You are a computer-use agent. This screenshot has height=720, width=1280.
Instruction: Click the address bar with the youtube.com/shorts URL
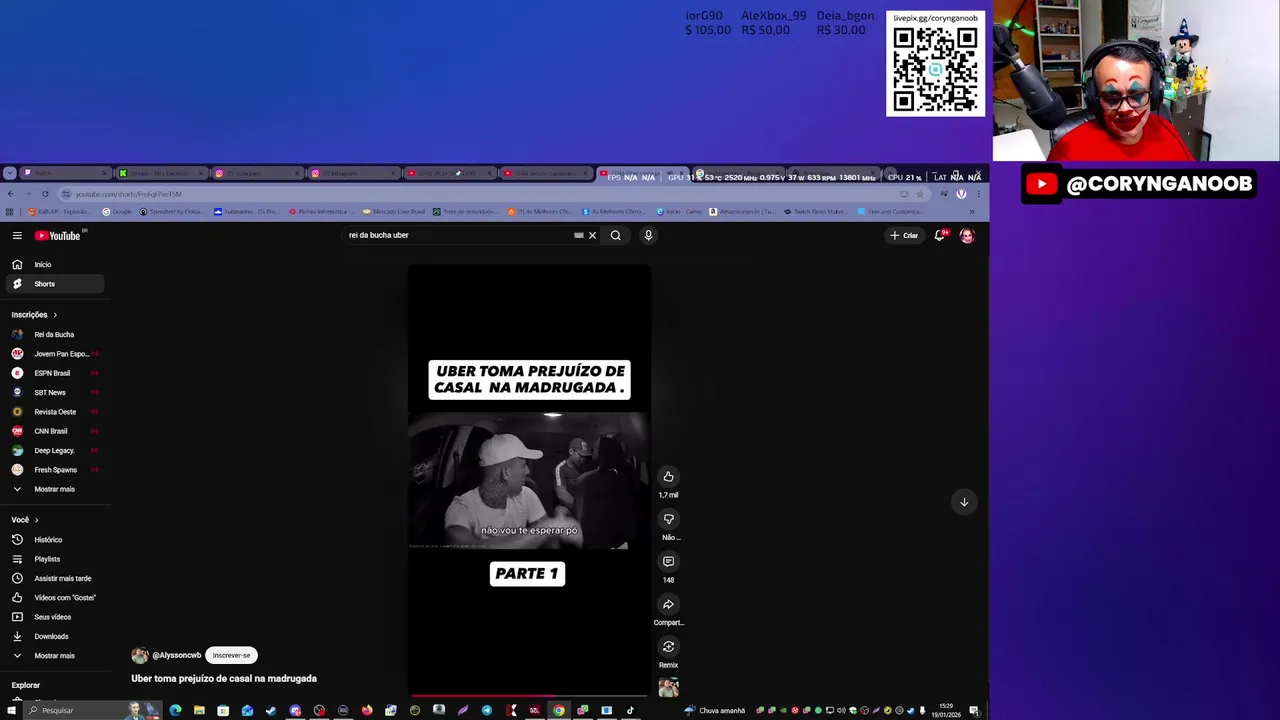480,194
